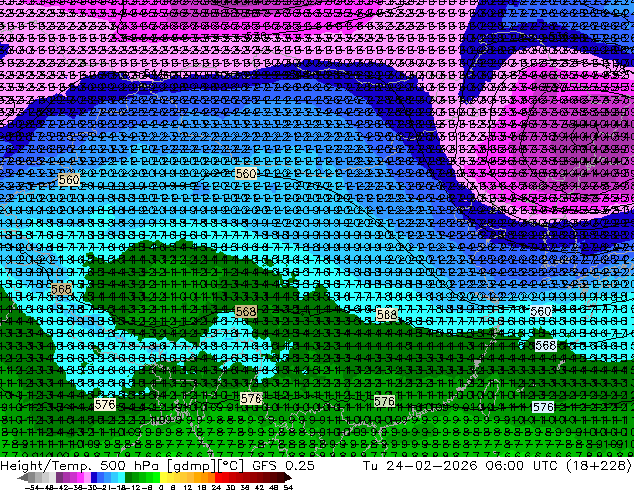Click the '[°C]' unit label

230,466
